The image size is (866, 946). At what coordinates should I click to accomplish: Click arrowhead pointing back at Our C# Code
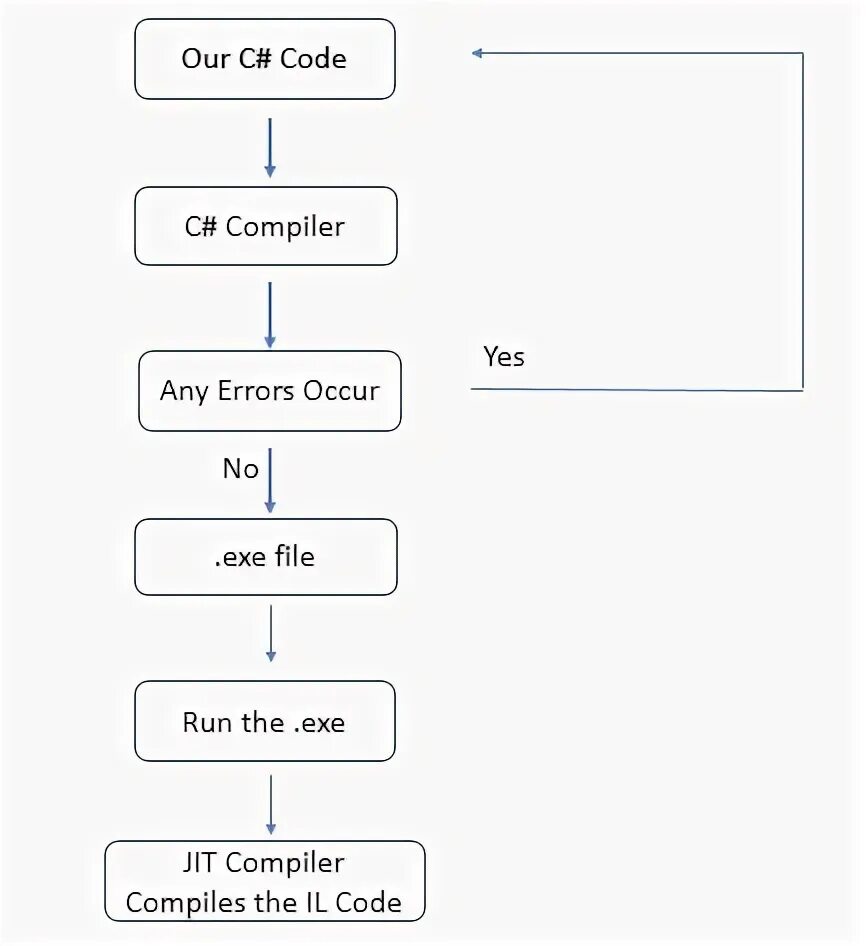(x=478, y=53)
